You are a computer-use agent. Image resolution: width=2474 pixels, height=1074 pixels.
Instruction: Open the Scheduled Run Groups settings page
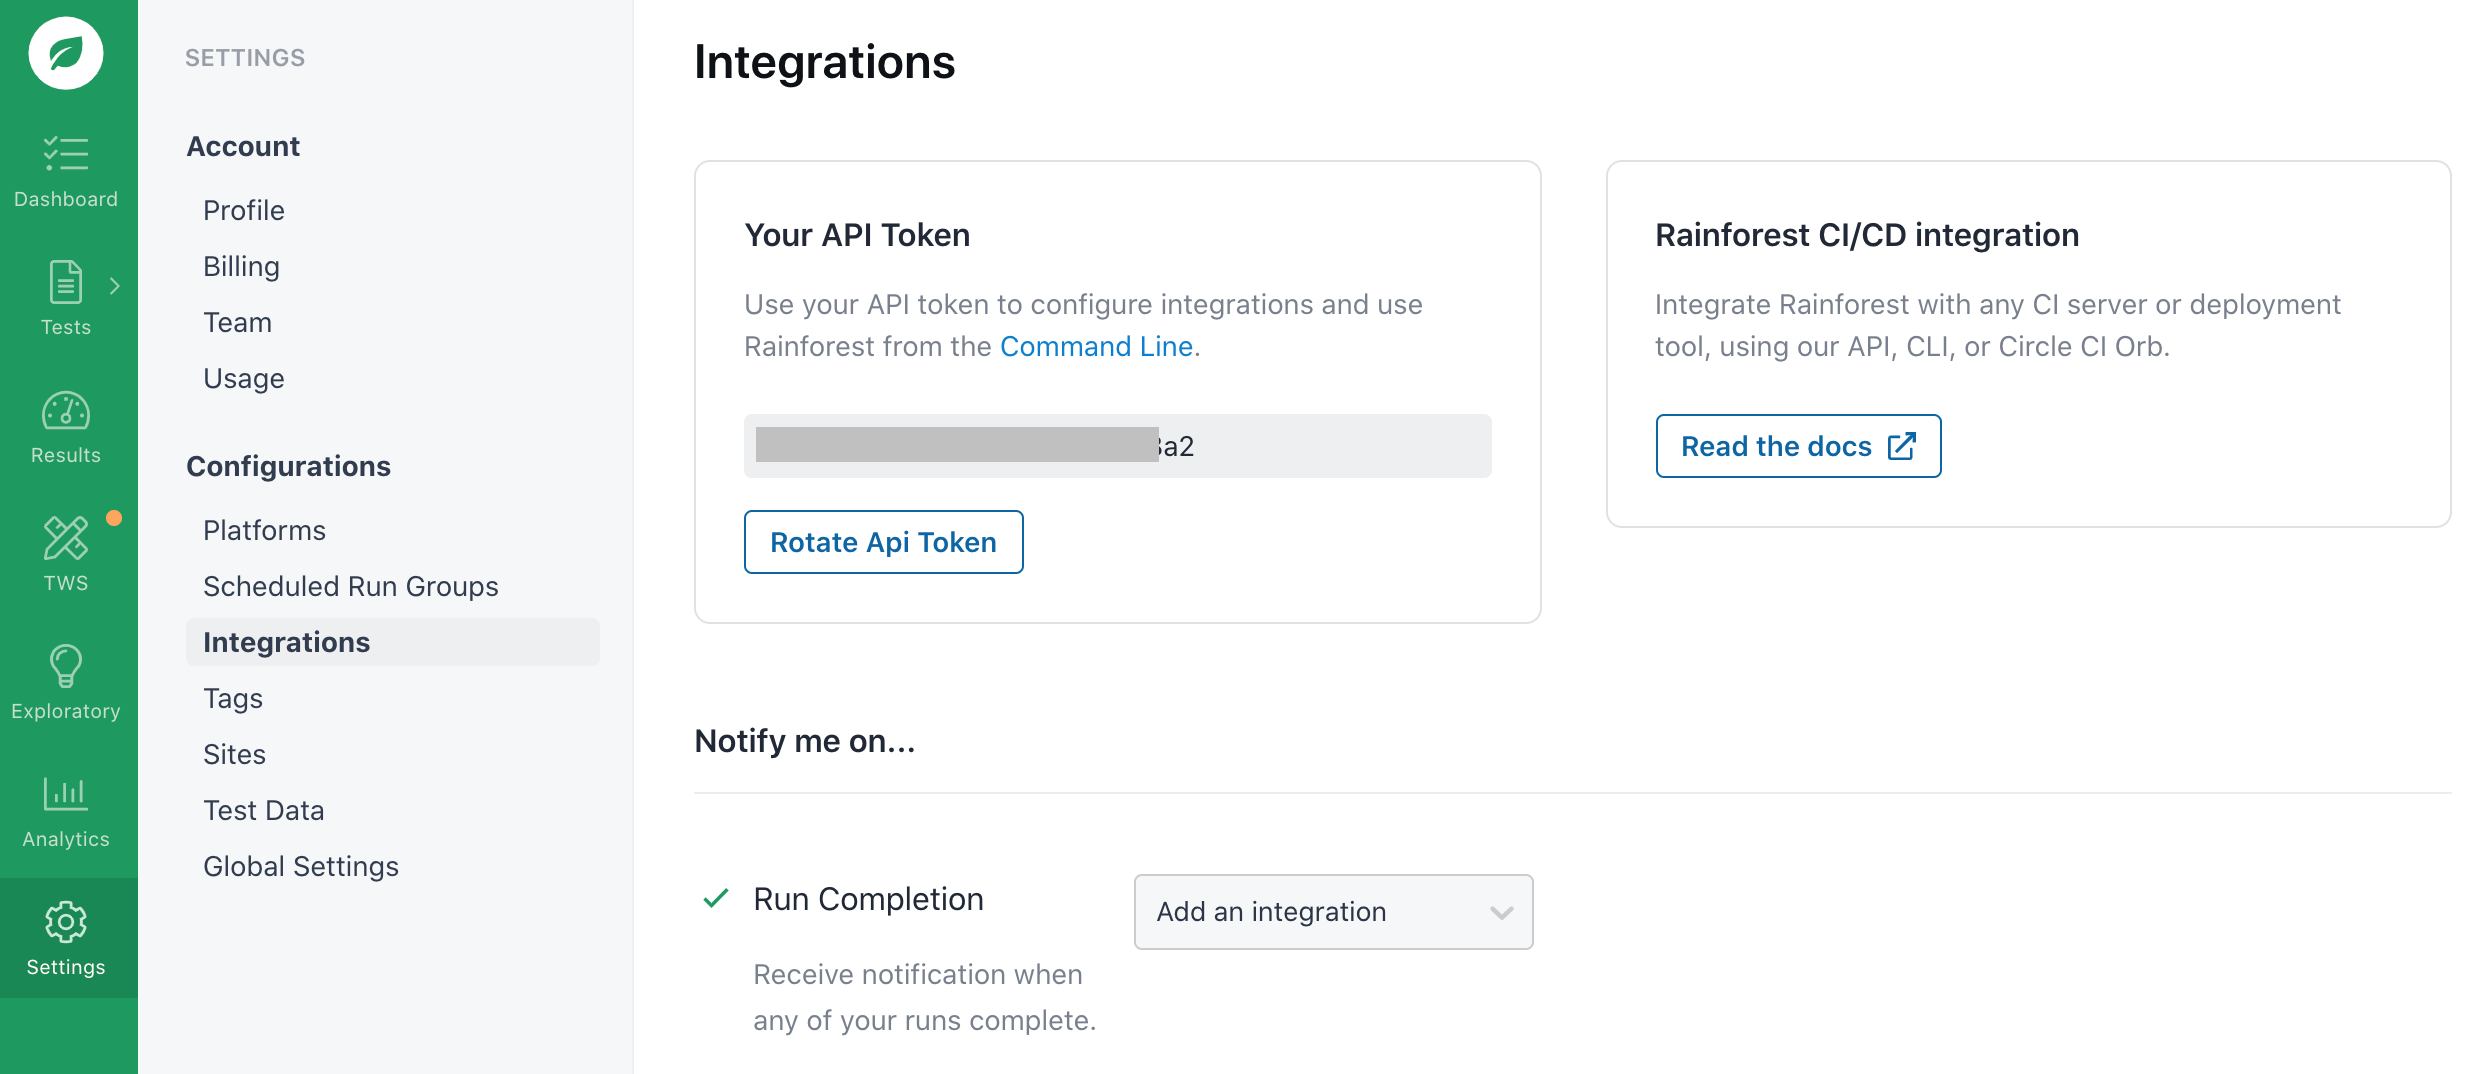point(351,586)
